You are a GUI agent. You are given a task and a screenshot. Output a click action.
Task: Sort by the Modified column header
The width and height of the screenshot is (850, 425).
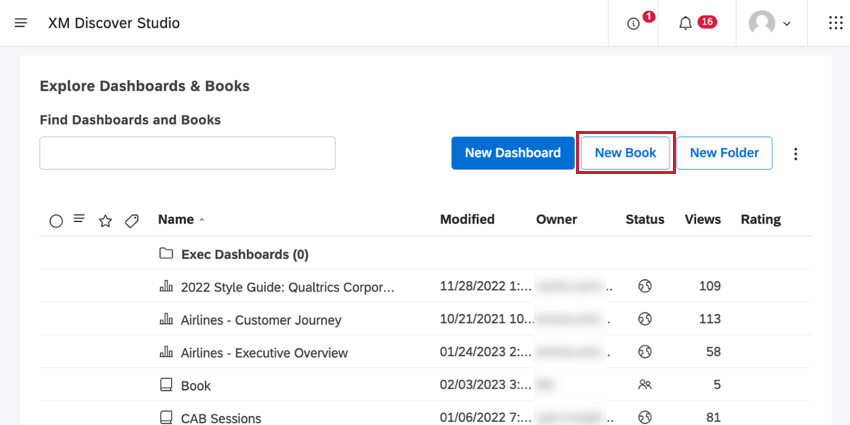pyautogui.click(x=467, y=219)
